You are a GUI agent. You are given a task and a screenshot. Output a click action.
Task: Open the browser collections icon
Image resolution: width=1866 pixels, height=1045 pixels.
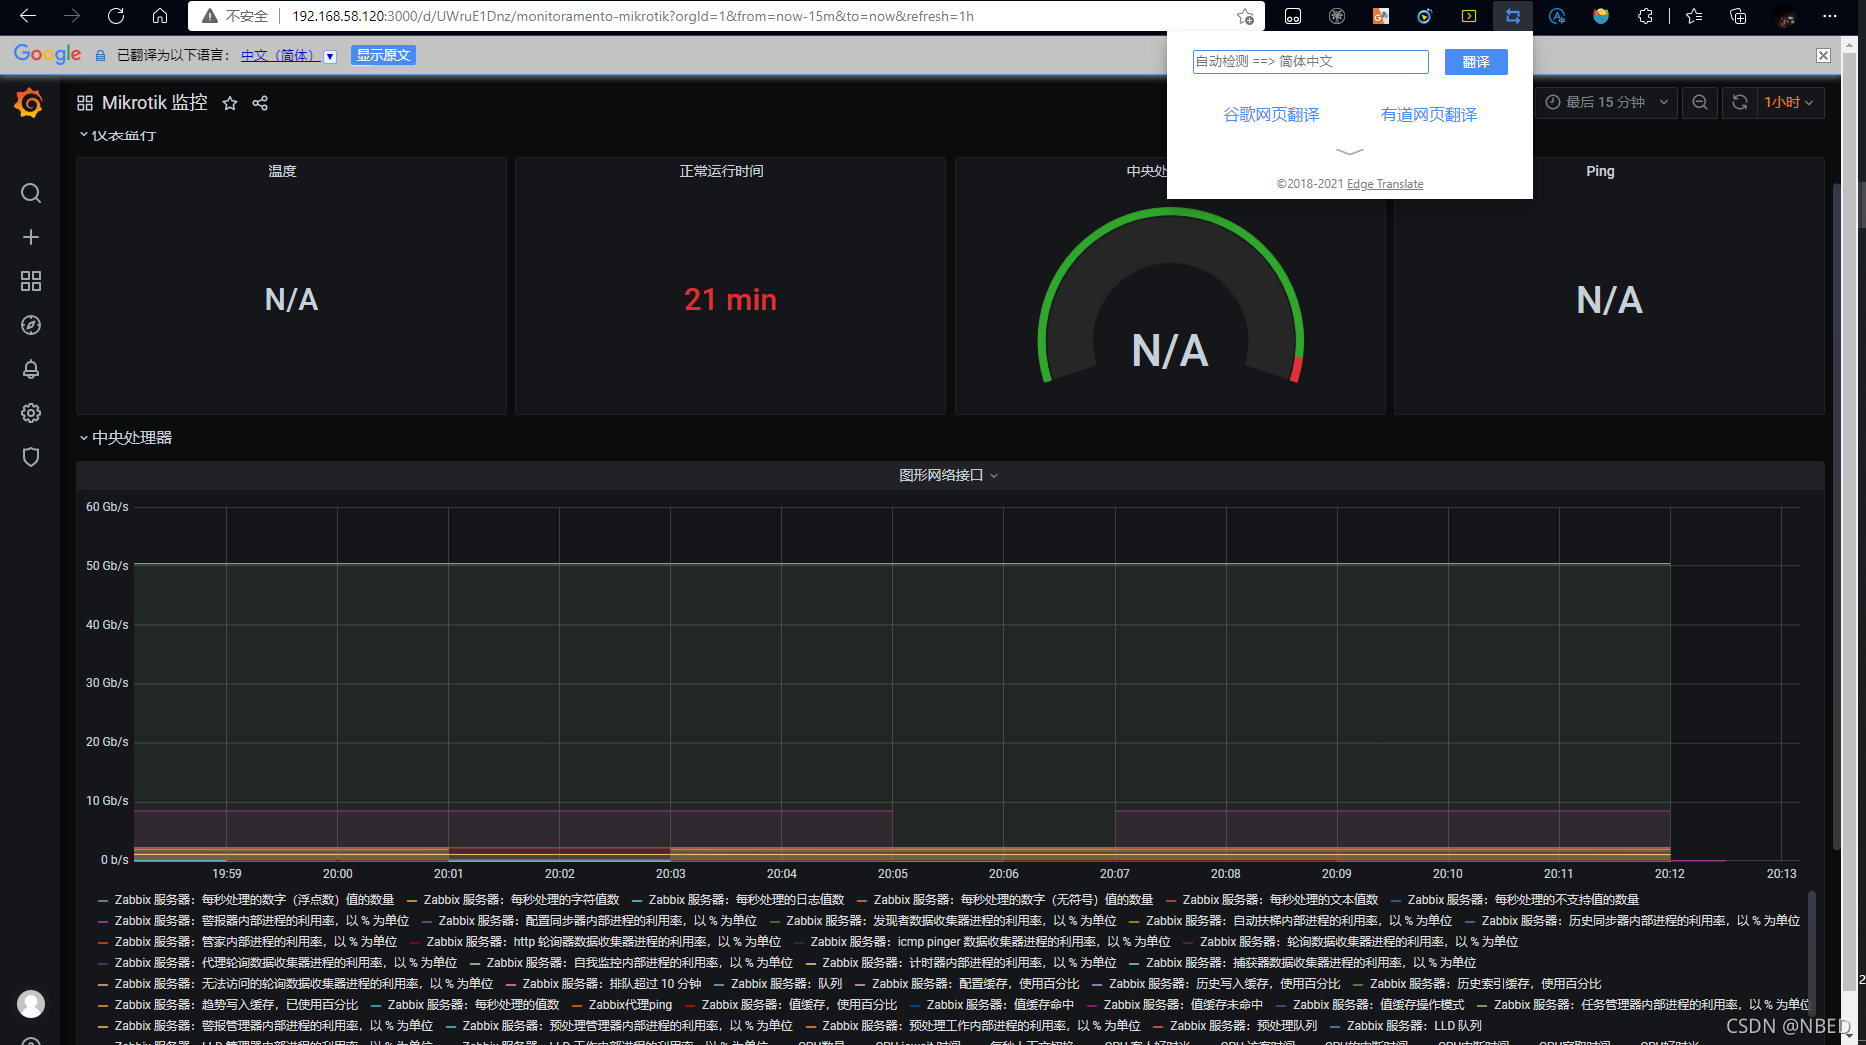coord(1738,16)
